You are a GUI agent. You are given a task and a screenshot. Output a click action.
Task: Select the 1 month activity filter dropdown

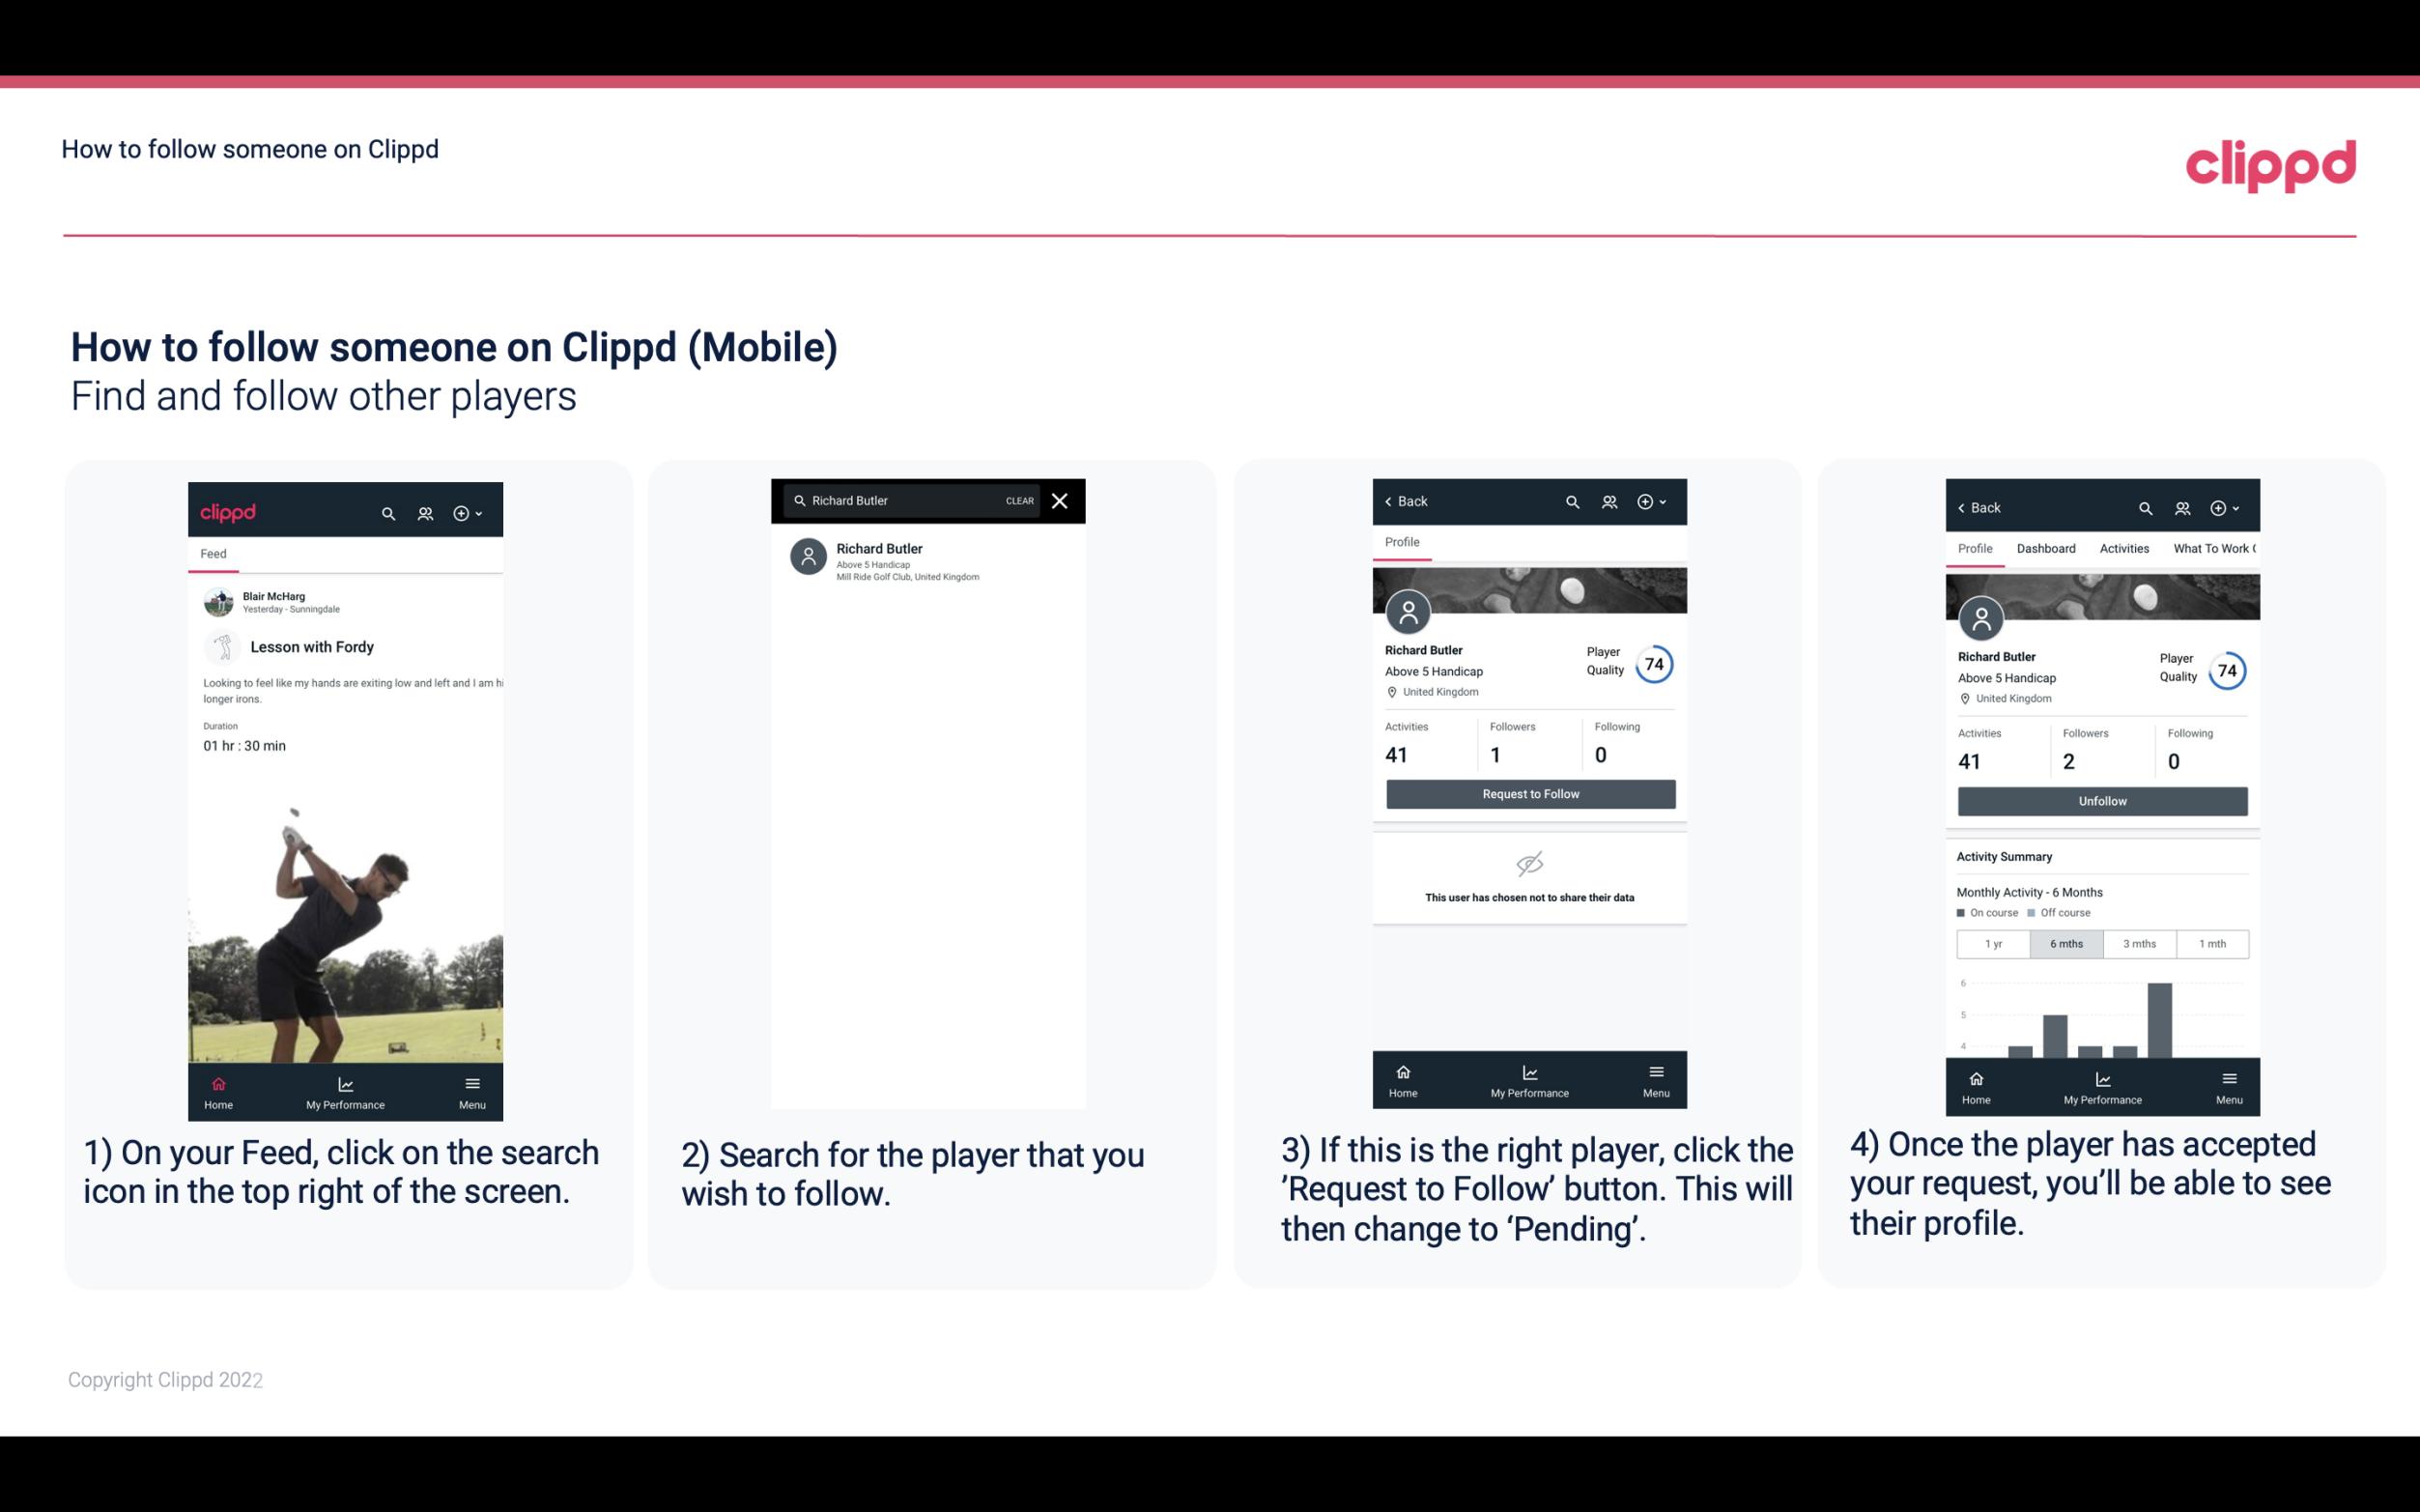click(2211, 942)
